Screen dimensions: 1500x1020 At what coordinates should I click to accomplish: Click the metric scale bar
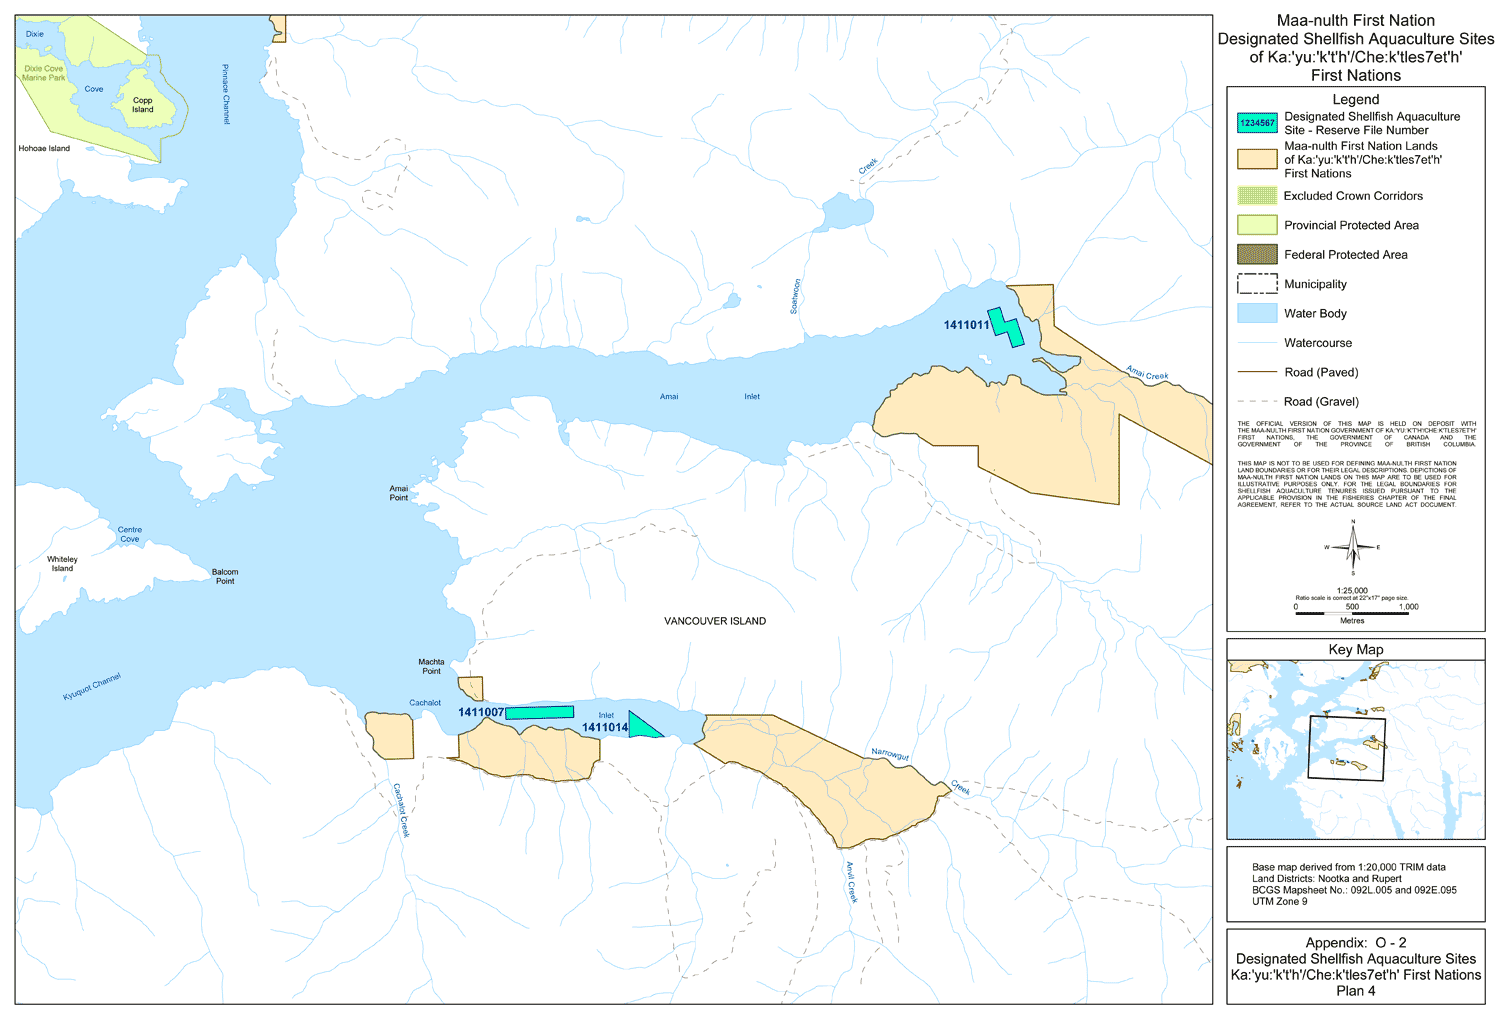coord(1352,612)
